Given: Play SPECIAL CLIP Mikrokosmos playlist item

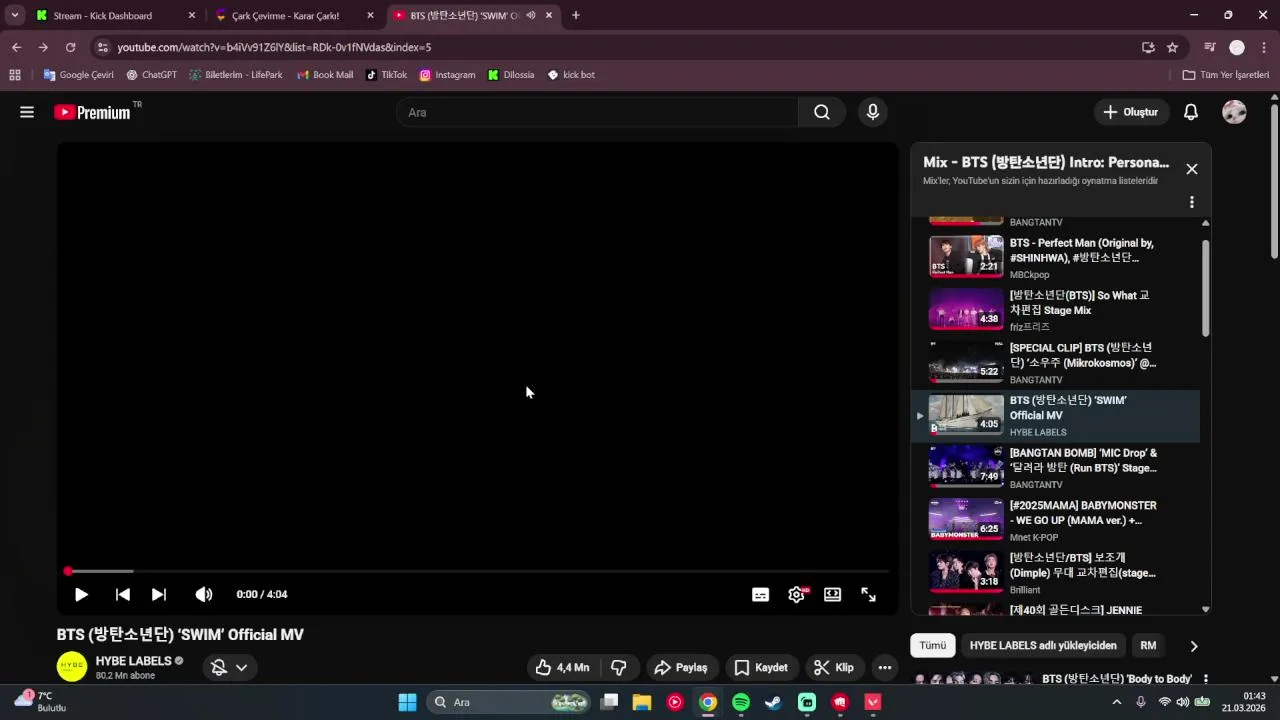Looking at the screenshot, I should [1055, 363].
